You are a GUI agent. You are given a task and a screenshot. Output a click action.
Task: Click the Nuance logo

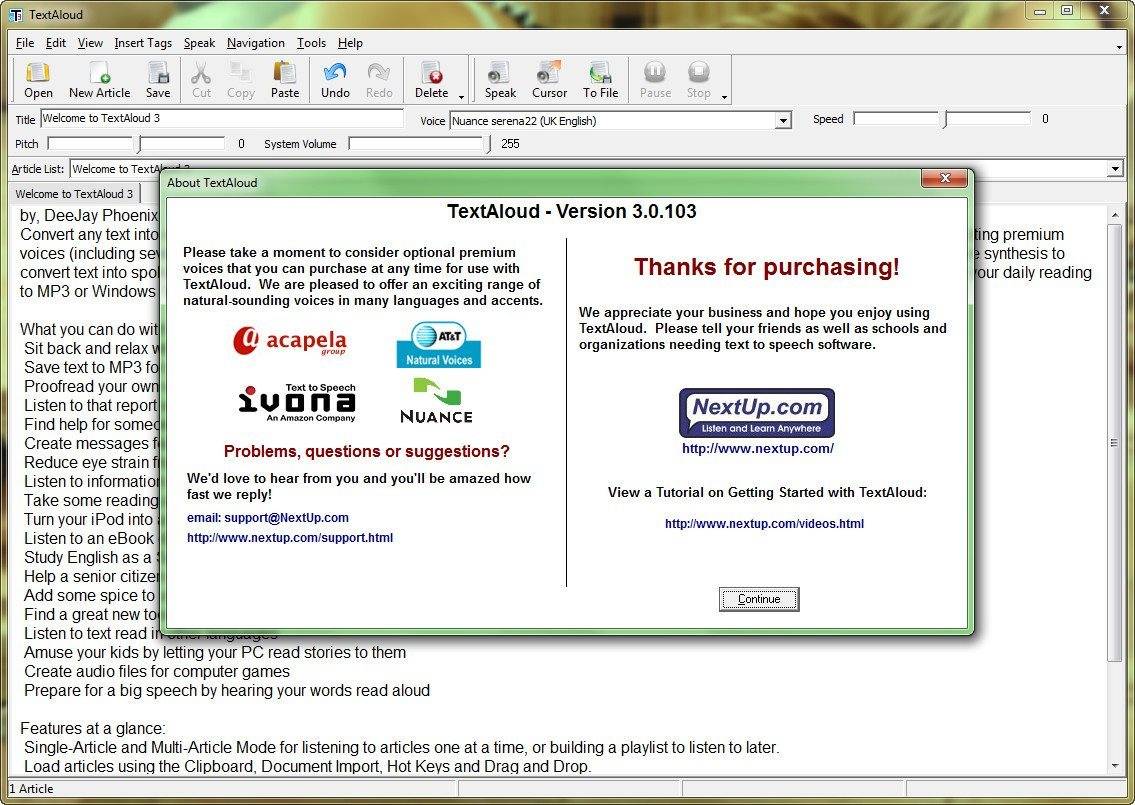[436, 400]
